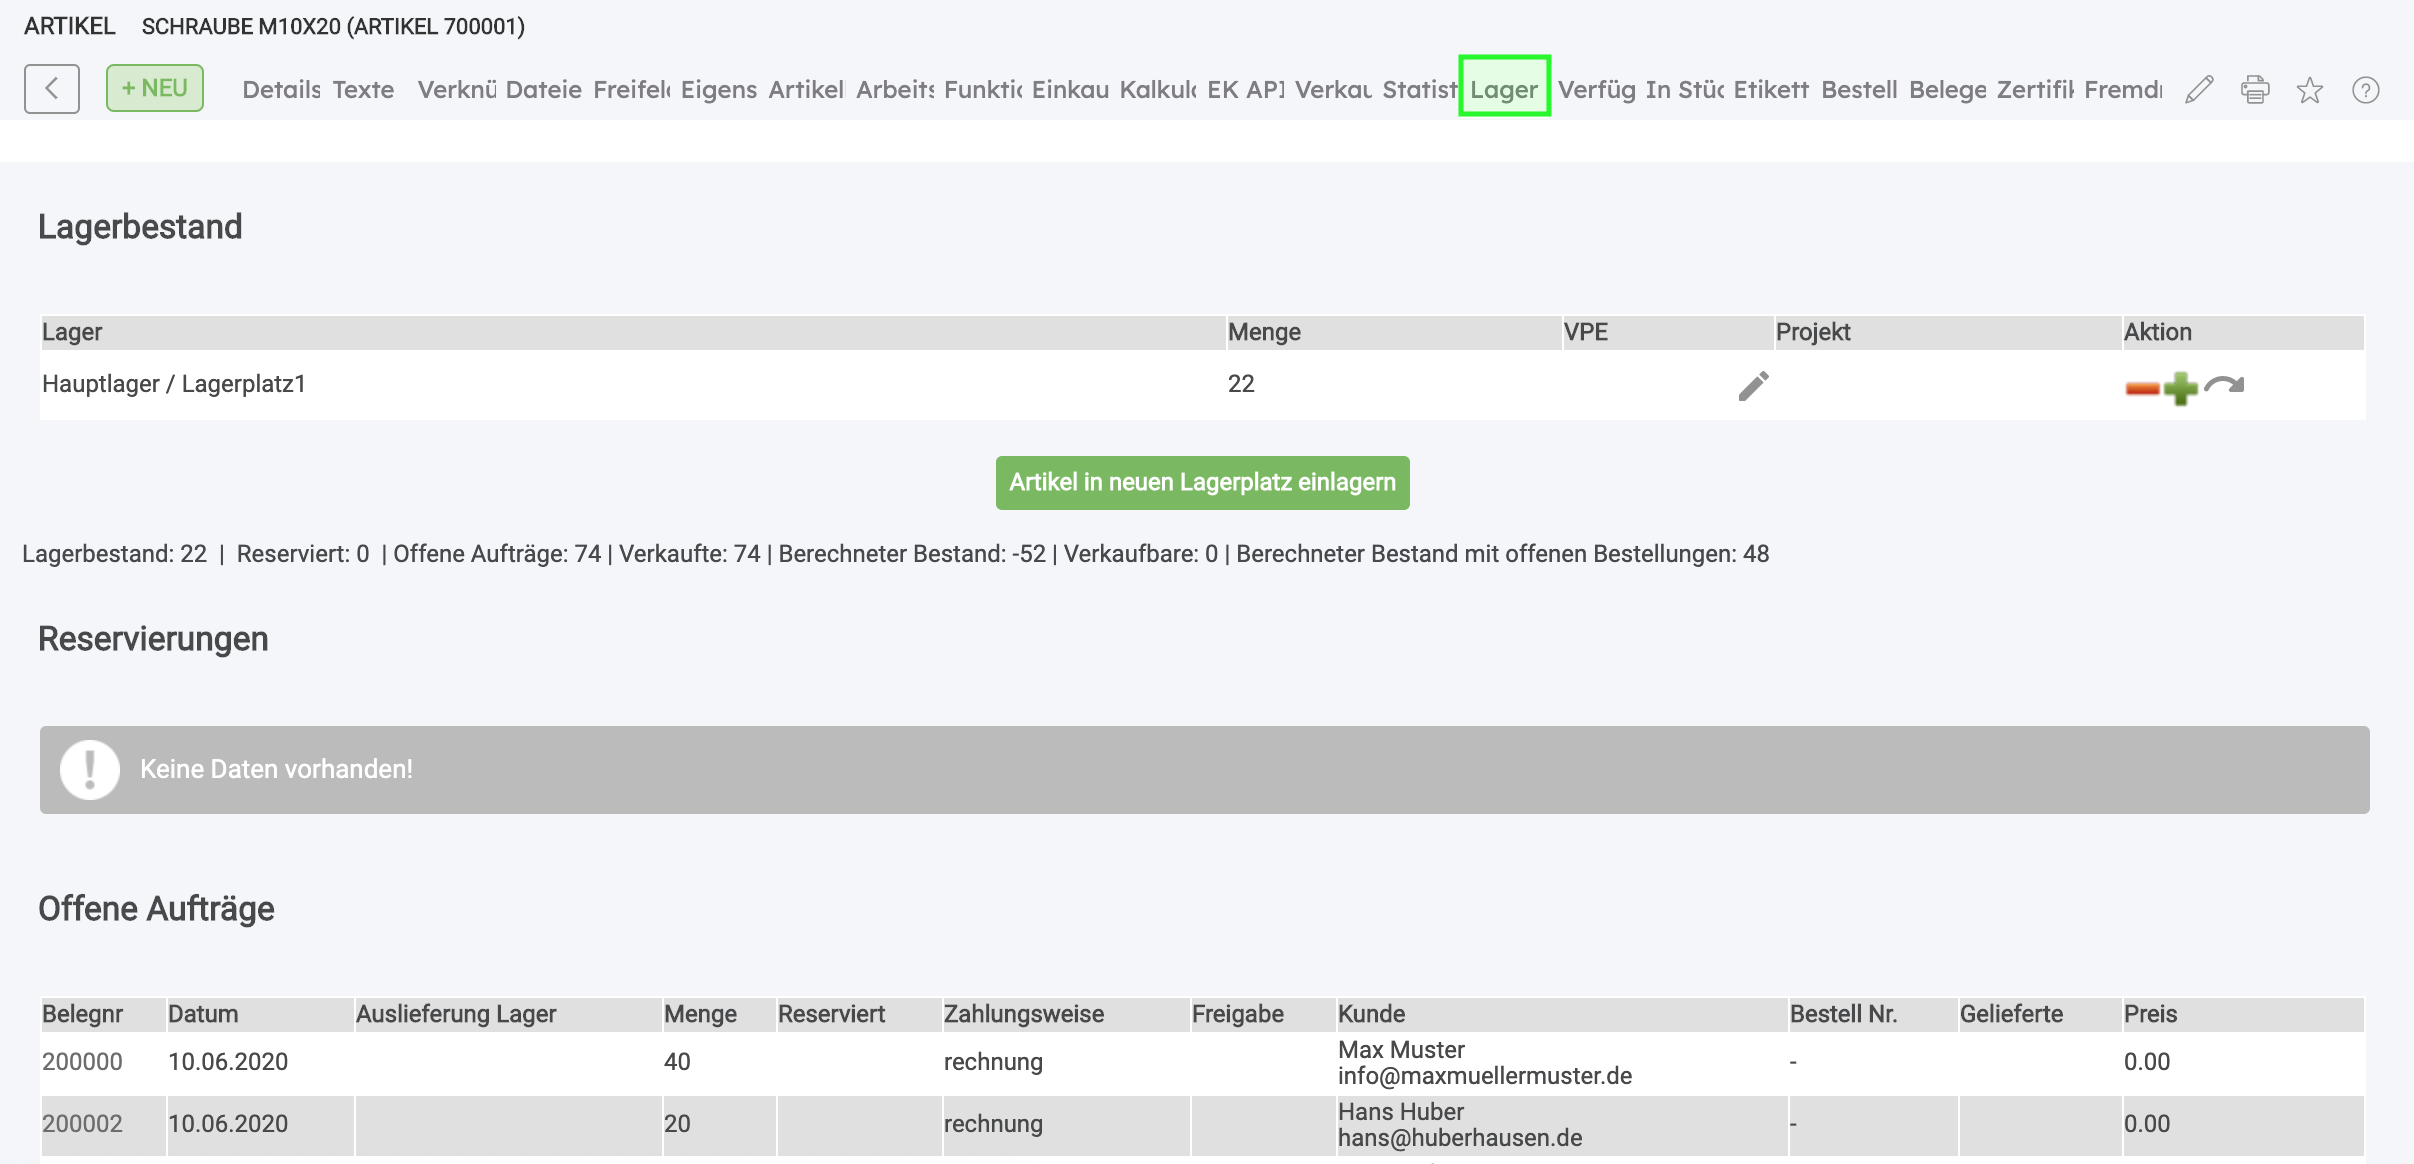Open order 200000 in Offene Aufträge
Screen dimensions: 2414x1164
(x=82, y=1062)
